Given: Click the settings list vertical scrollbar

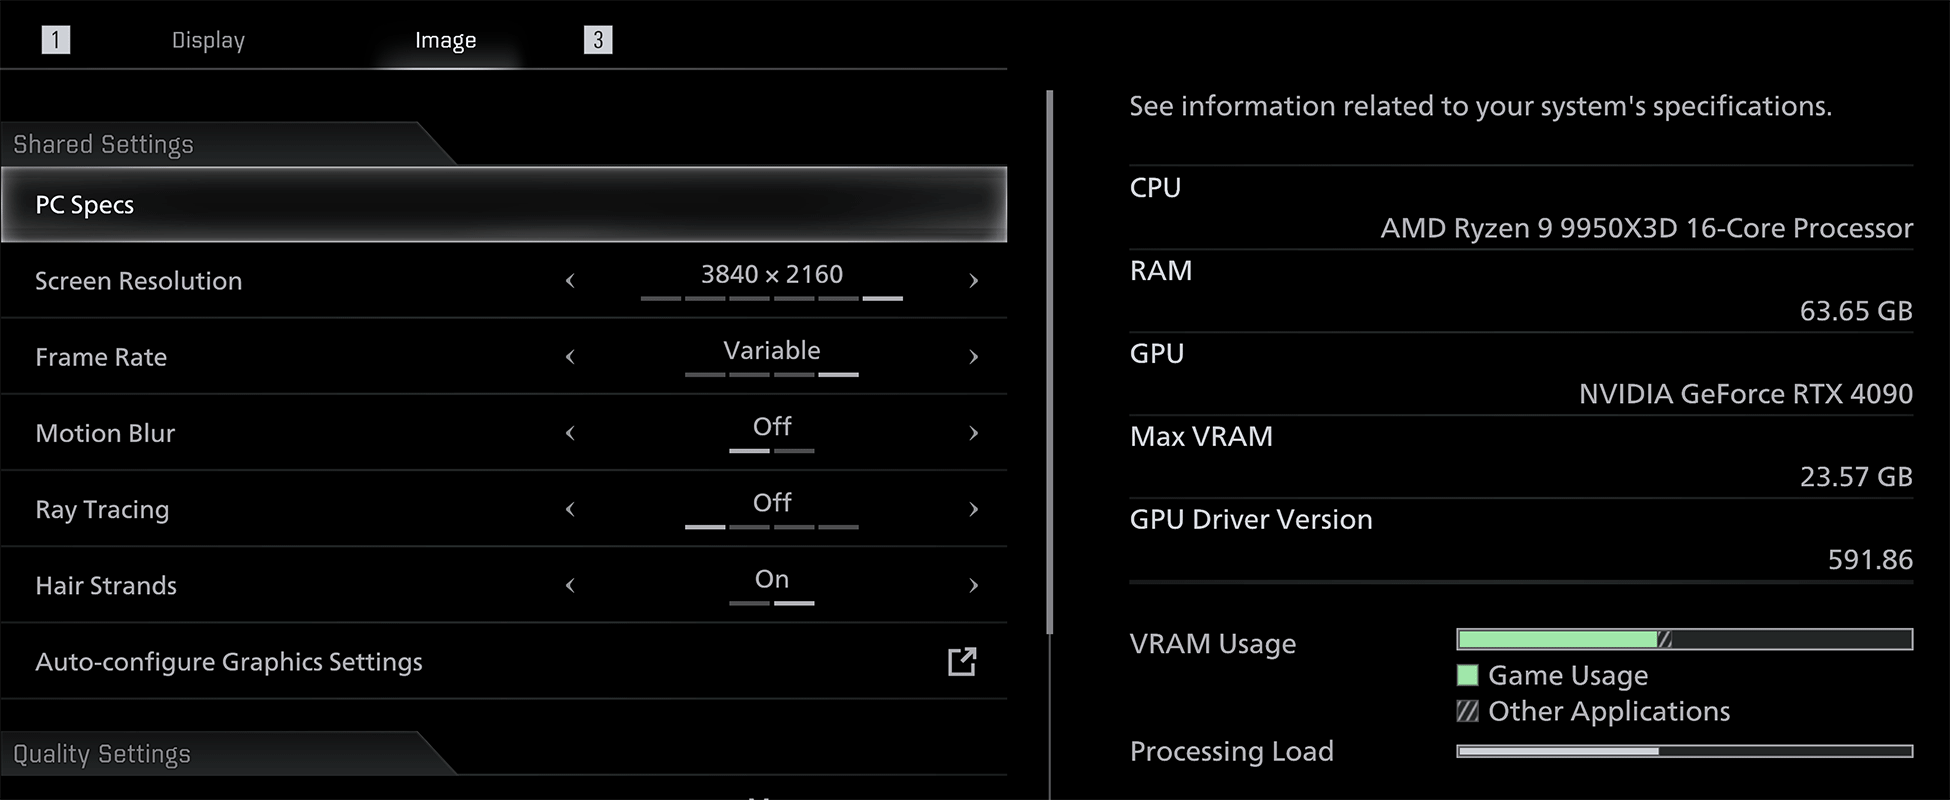Looking at the screenshot, I should coord(1049,360).
